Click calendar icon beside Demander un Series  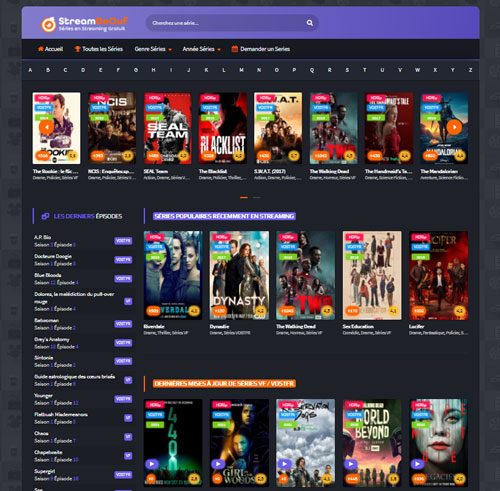point(235,49)
